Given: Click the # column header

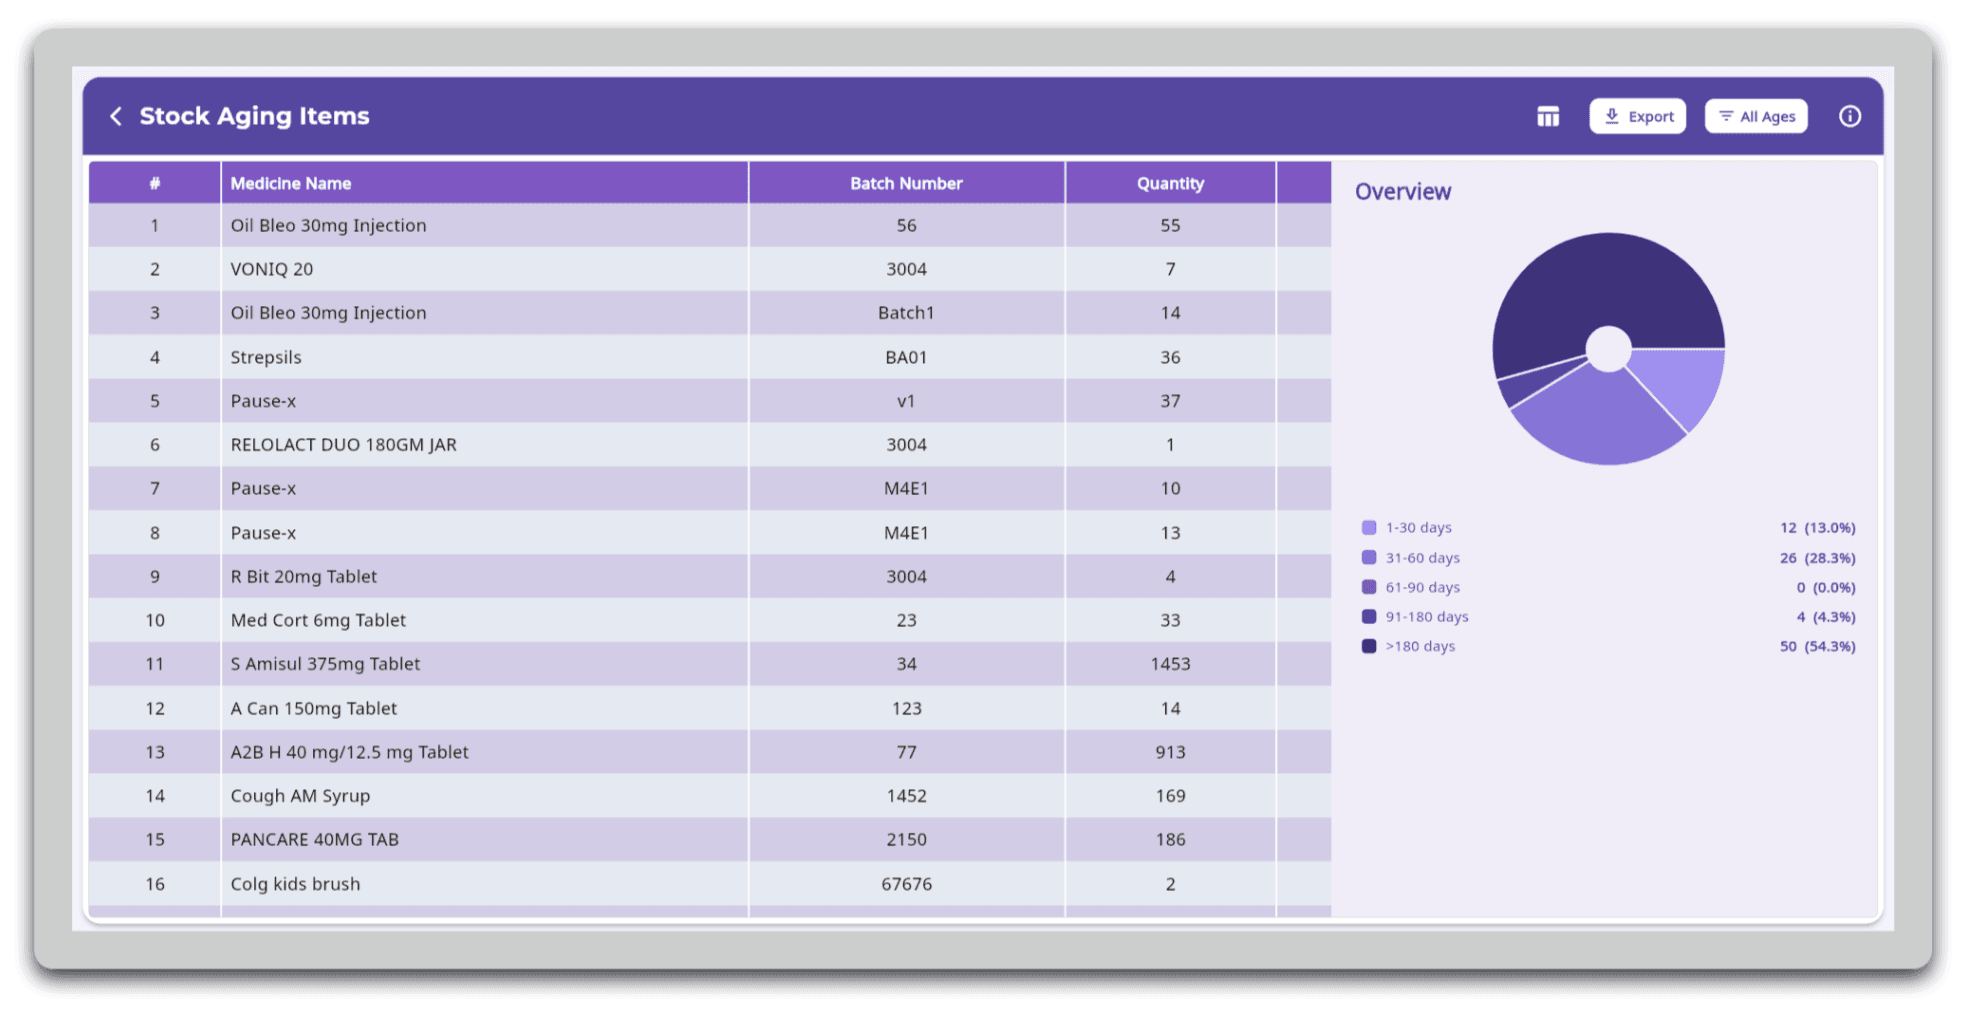Looking at the screenshot, I should tap(155, 183).
